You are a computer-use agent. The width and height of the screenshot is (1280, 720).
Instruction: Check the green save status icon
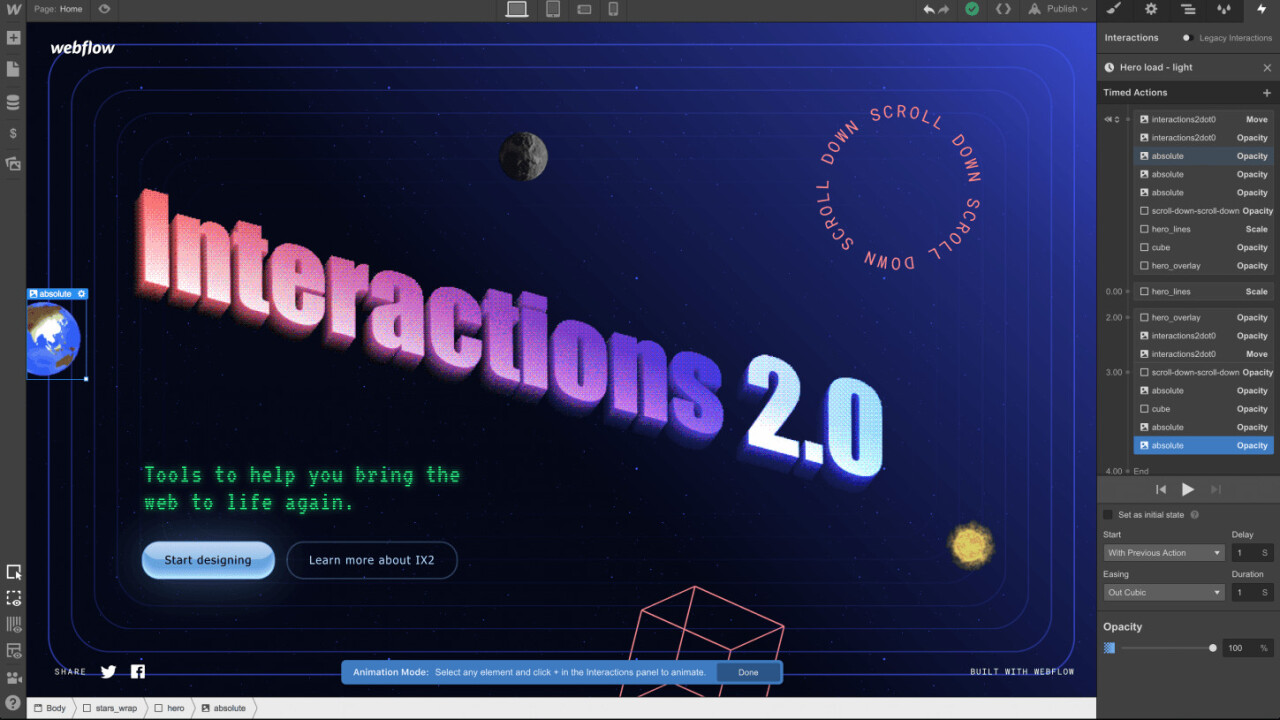click(972, 9)
